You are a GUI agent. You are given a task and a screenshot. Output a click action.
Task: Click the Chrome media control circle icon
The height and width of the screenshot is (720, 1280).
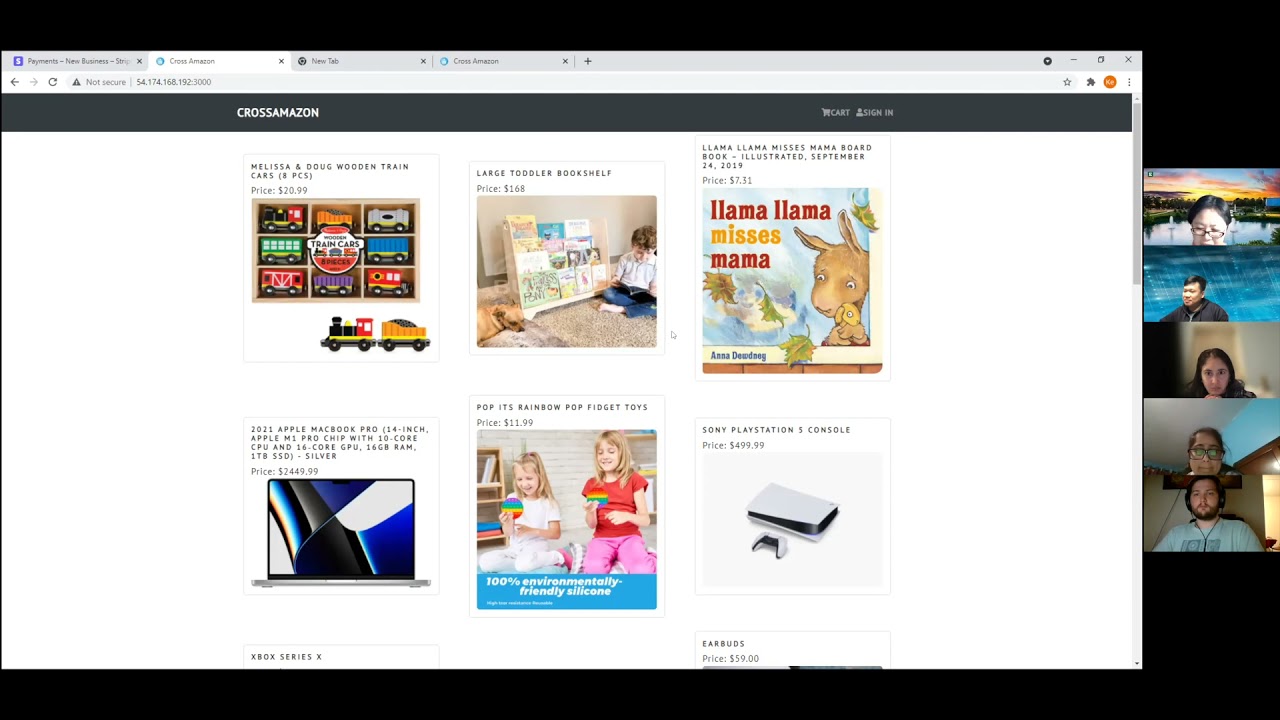coord(1048,61)
